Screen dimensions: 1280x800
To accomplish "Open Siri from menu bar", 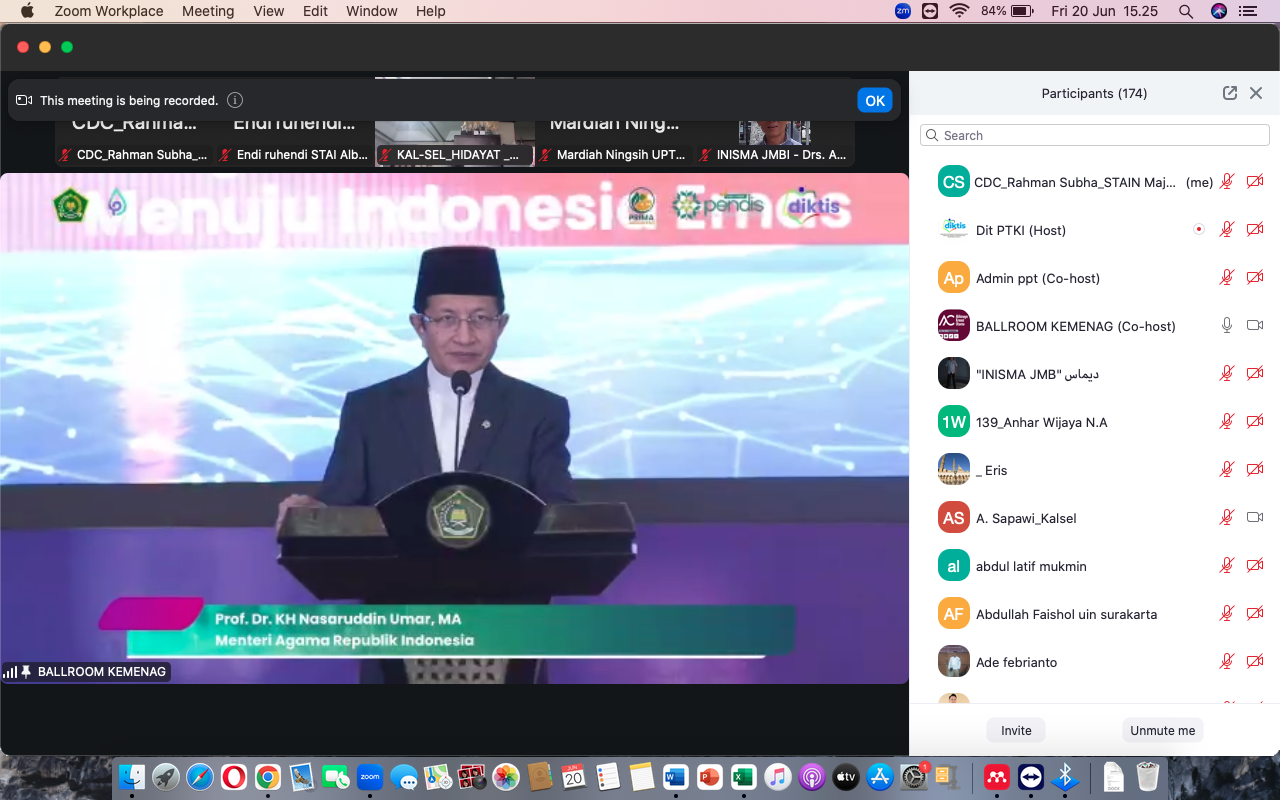I will point(1218,11).
